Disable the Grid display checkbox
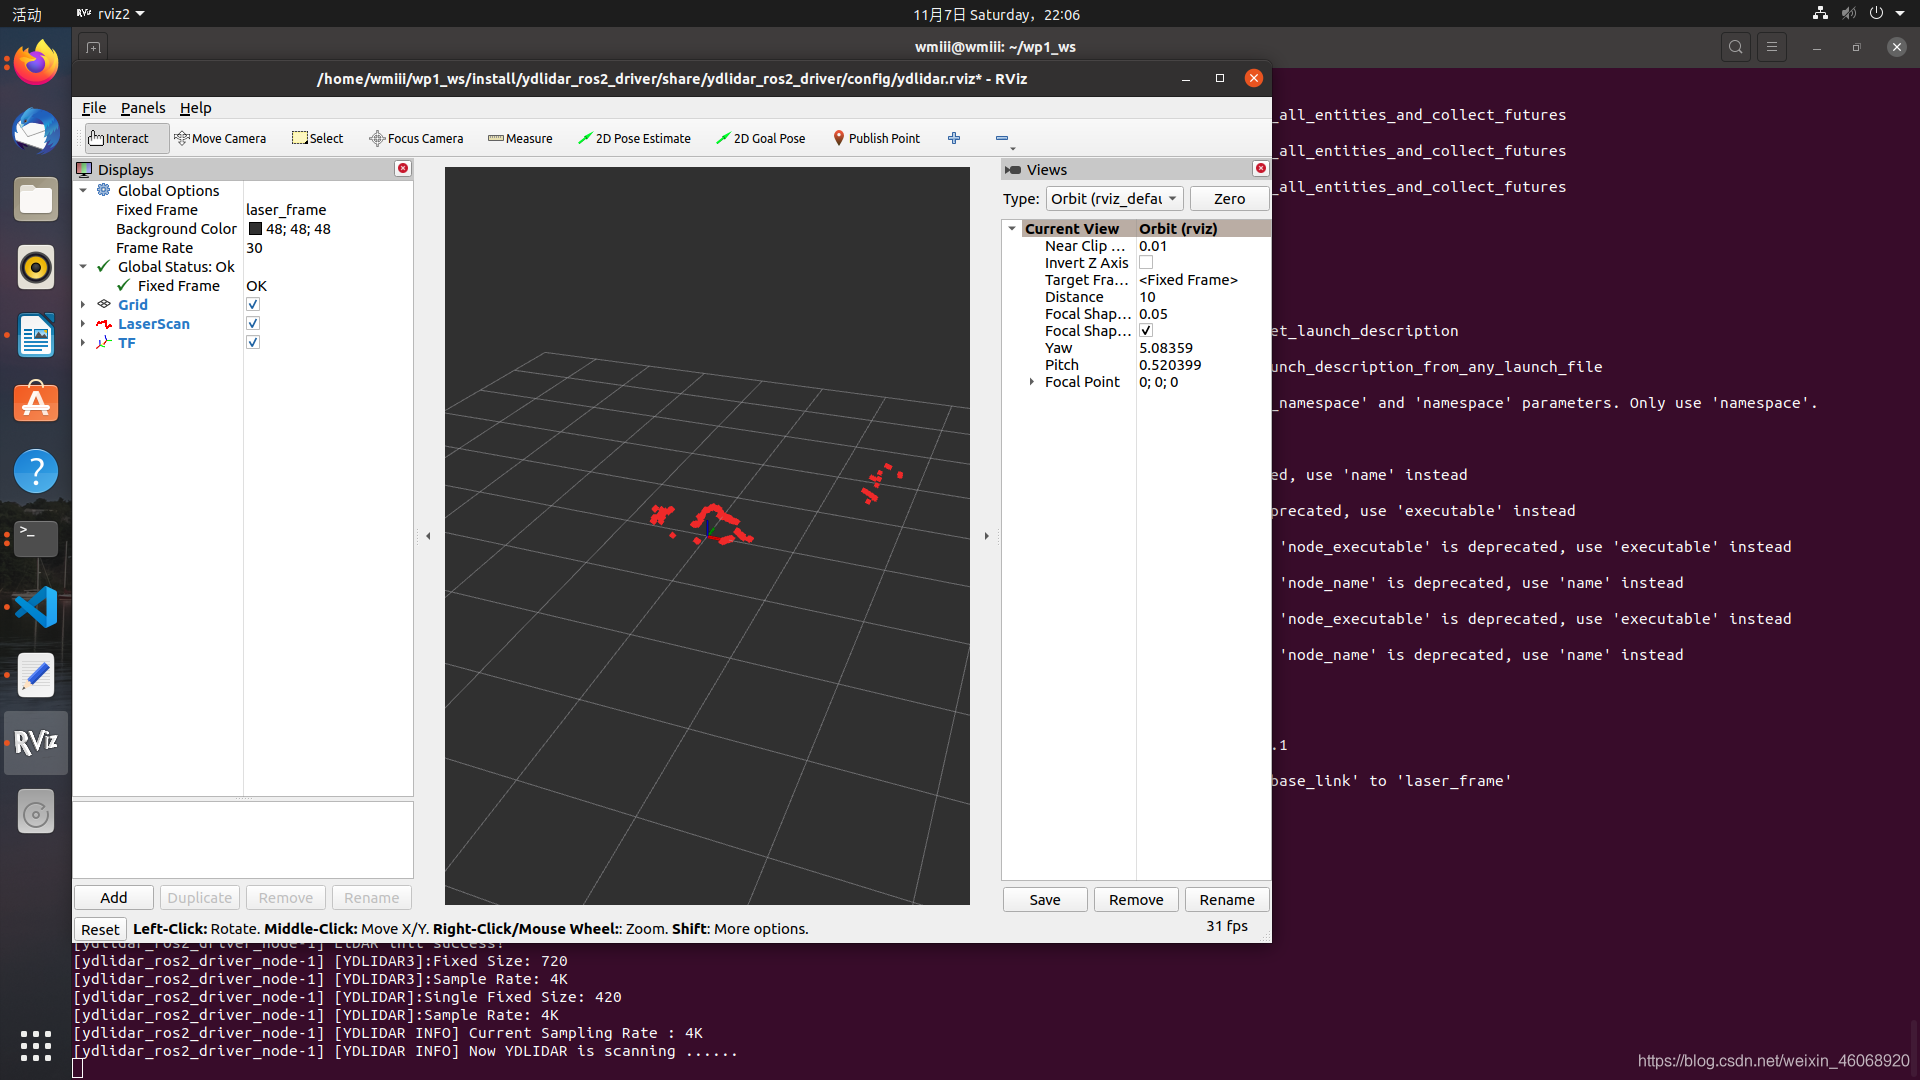Viewport: 1920px width, 1080px height. (253, 304)
